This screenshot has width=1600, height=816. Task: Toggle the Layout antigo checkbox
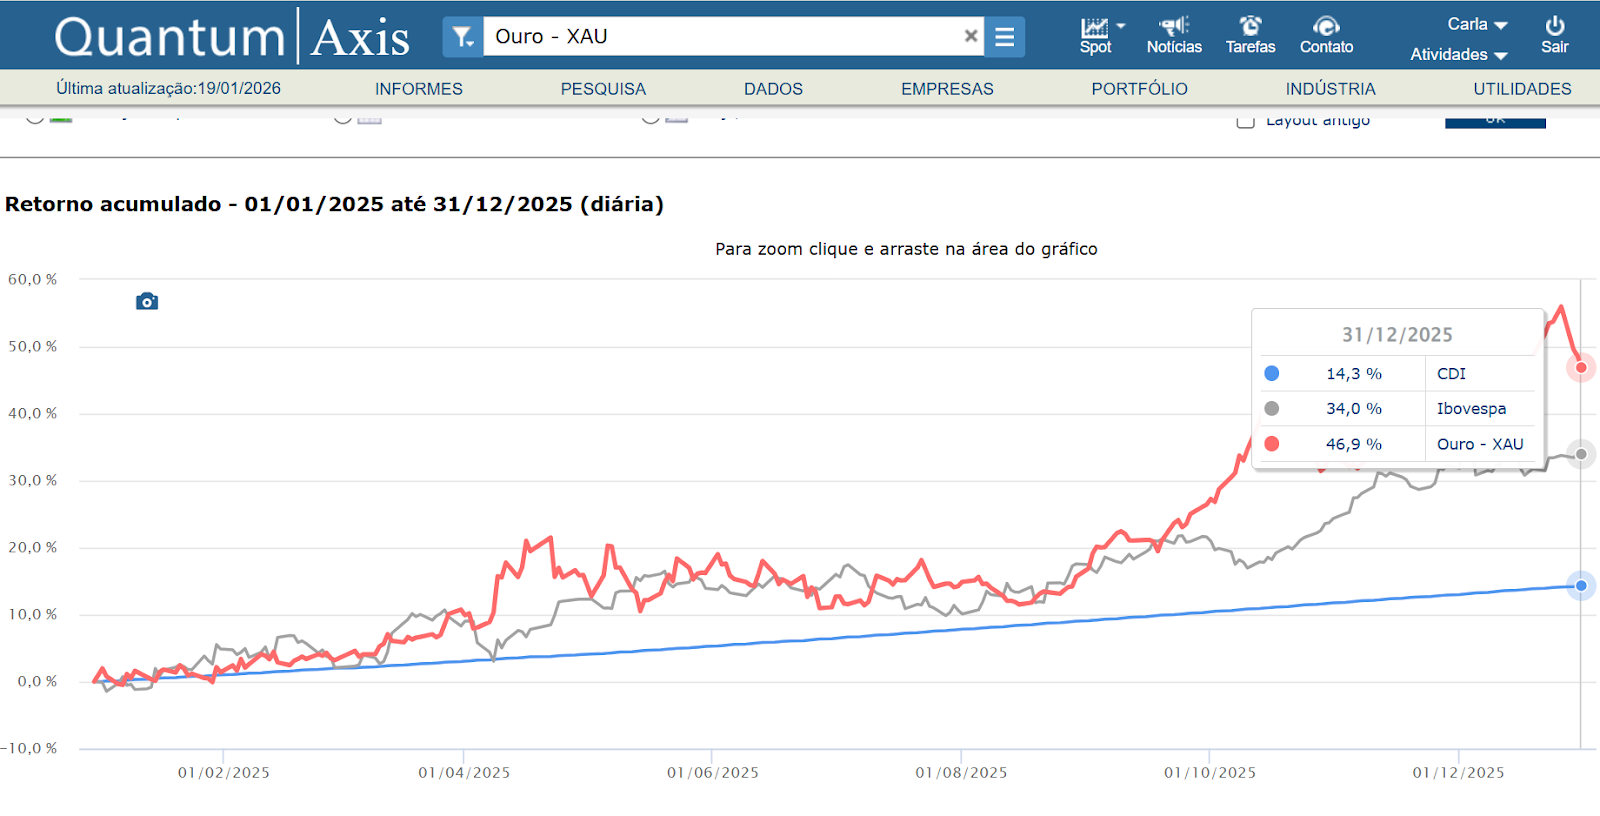1245,121
